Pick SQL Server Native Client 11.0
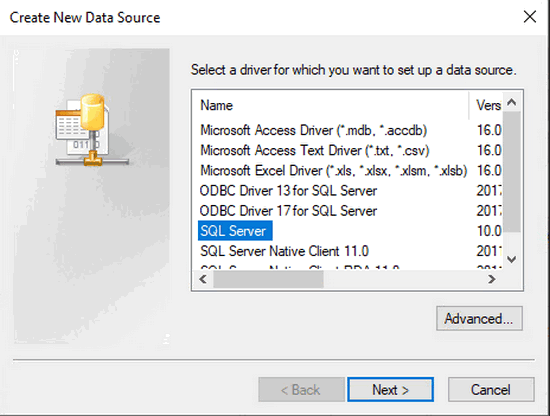The width and height of the screenshot is (550, 416). point(284,251)
